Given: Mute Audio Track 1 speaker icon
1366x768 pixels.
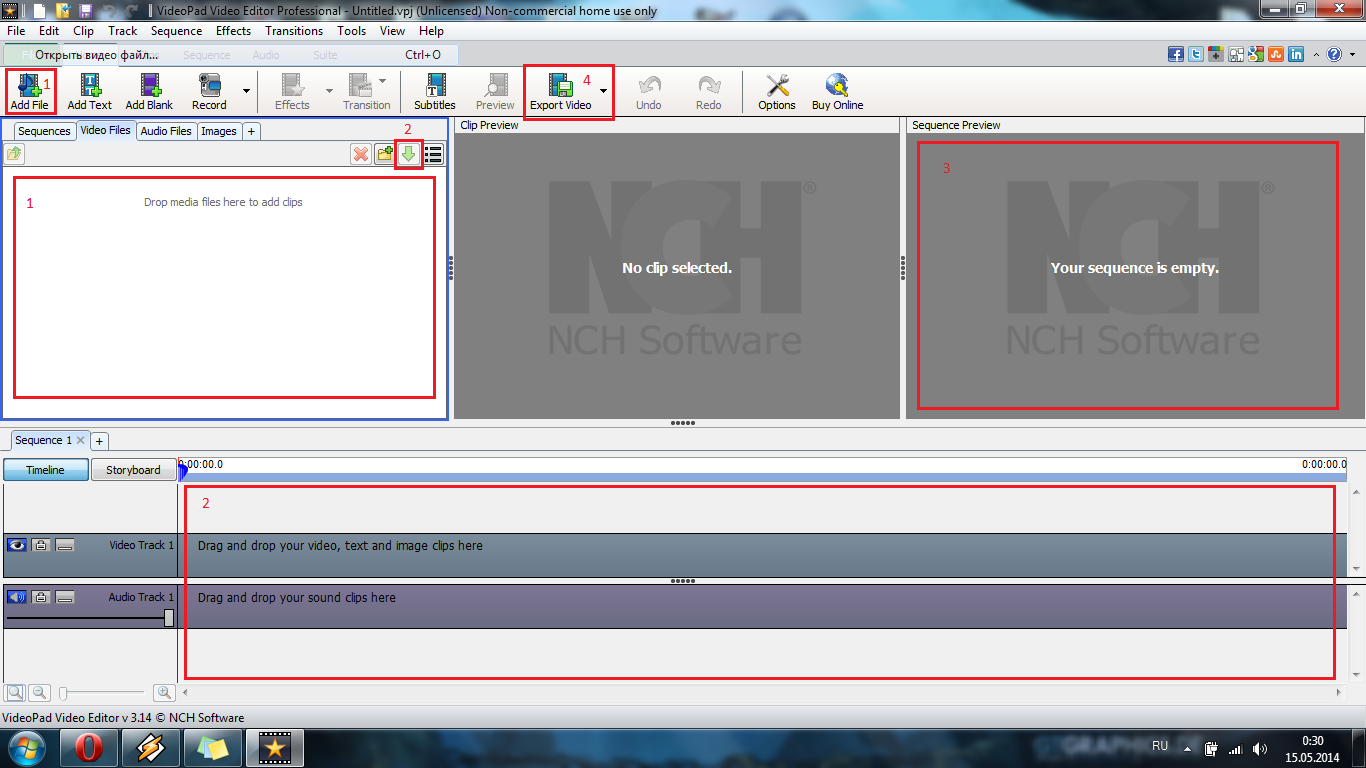Looking at the screenshot, I should (16, 597).
